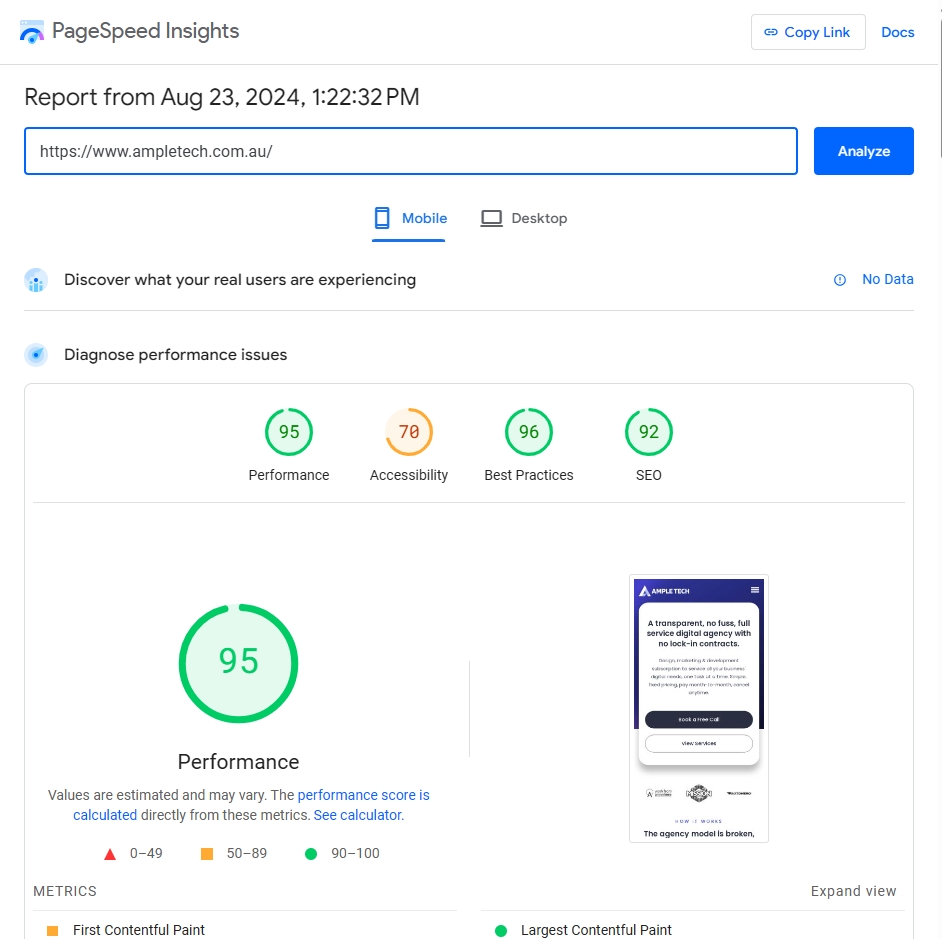Select the Performance score gauge 95
The image size is (942, 939).
[289, 432]
